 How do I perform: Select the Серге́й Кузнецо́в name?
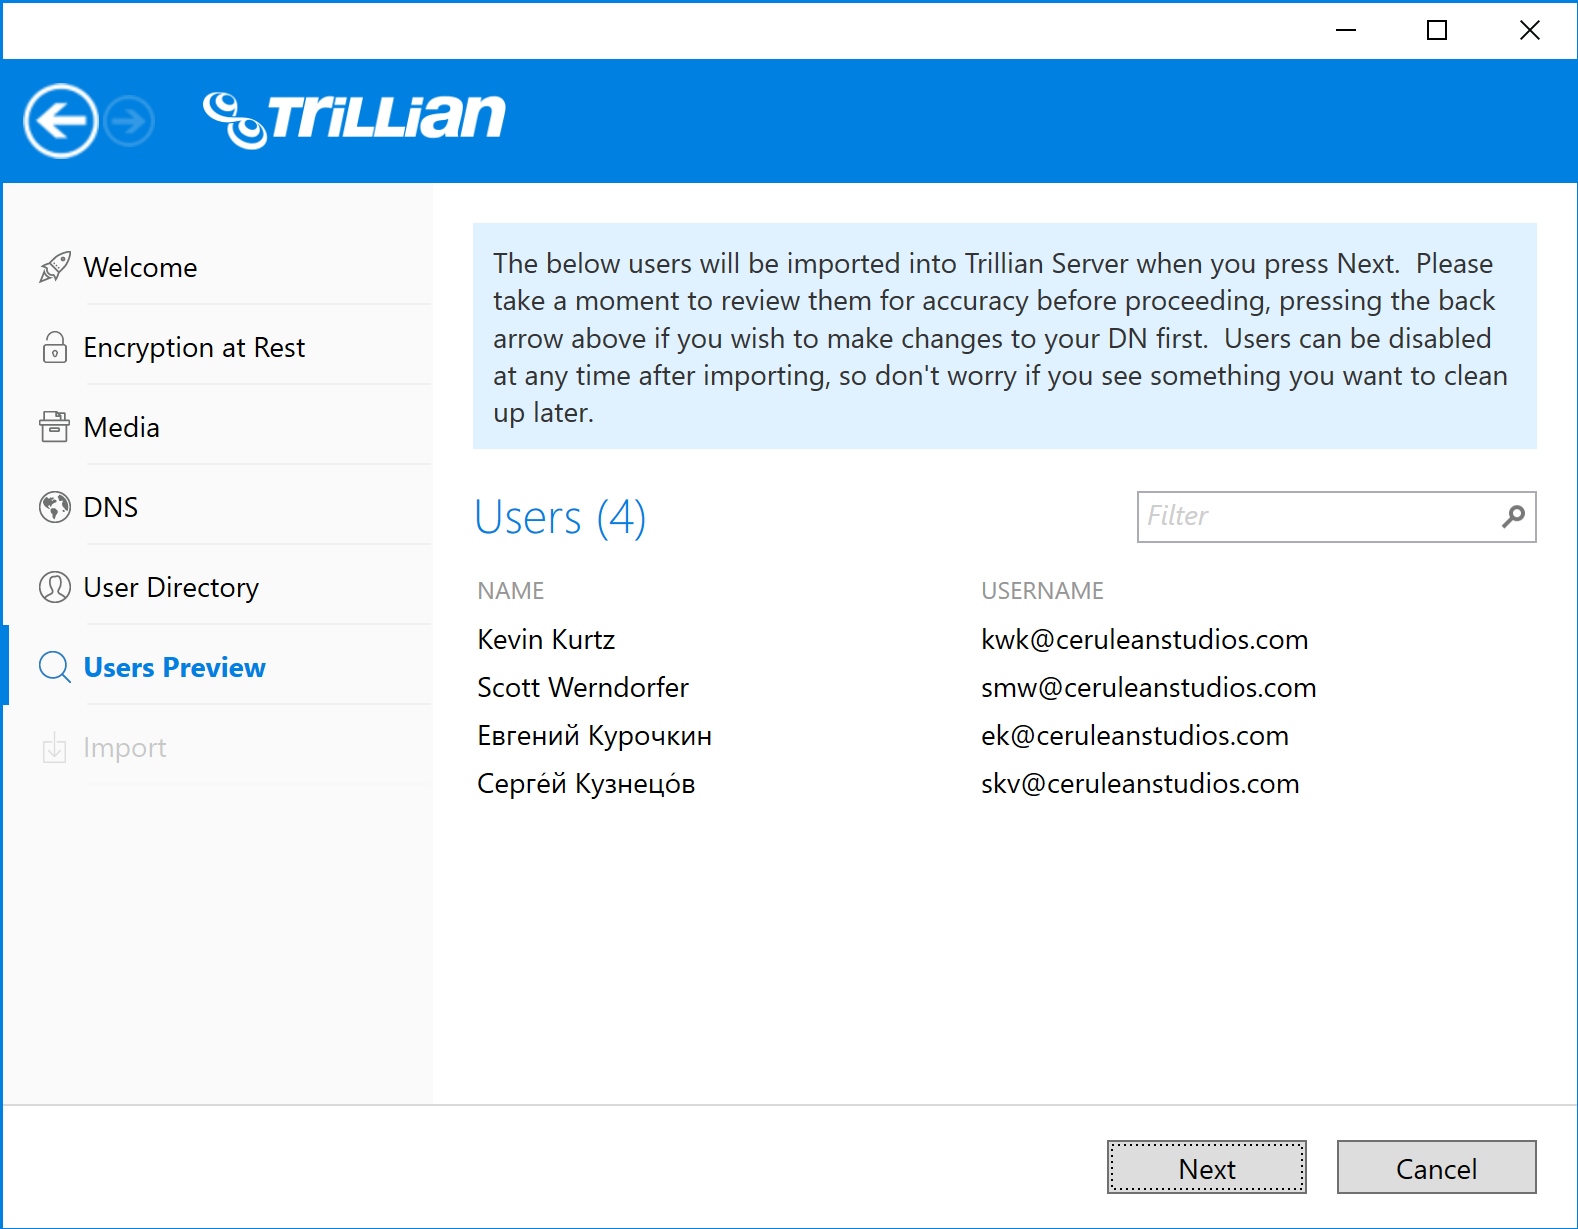(586, 783)
